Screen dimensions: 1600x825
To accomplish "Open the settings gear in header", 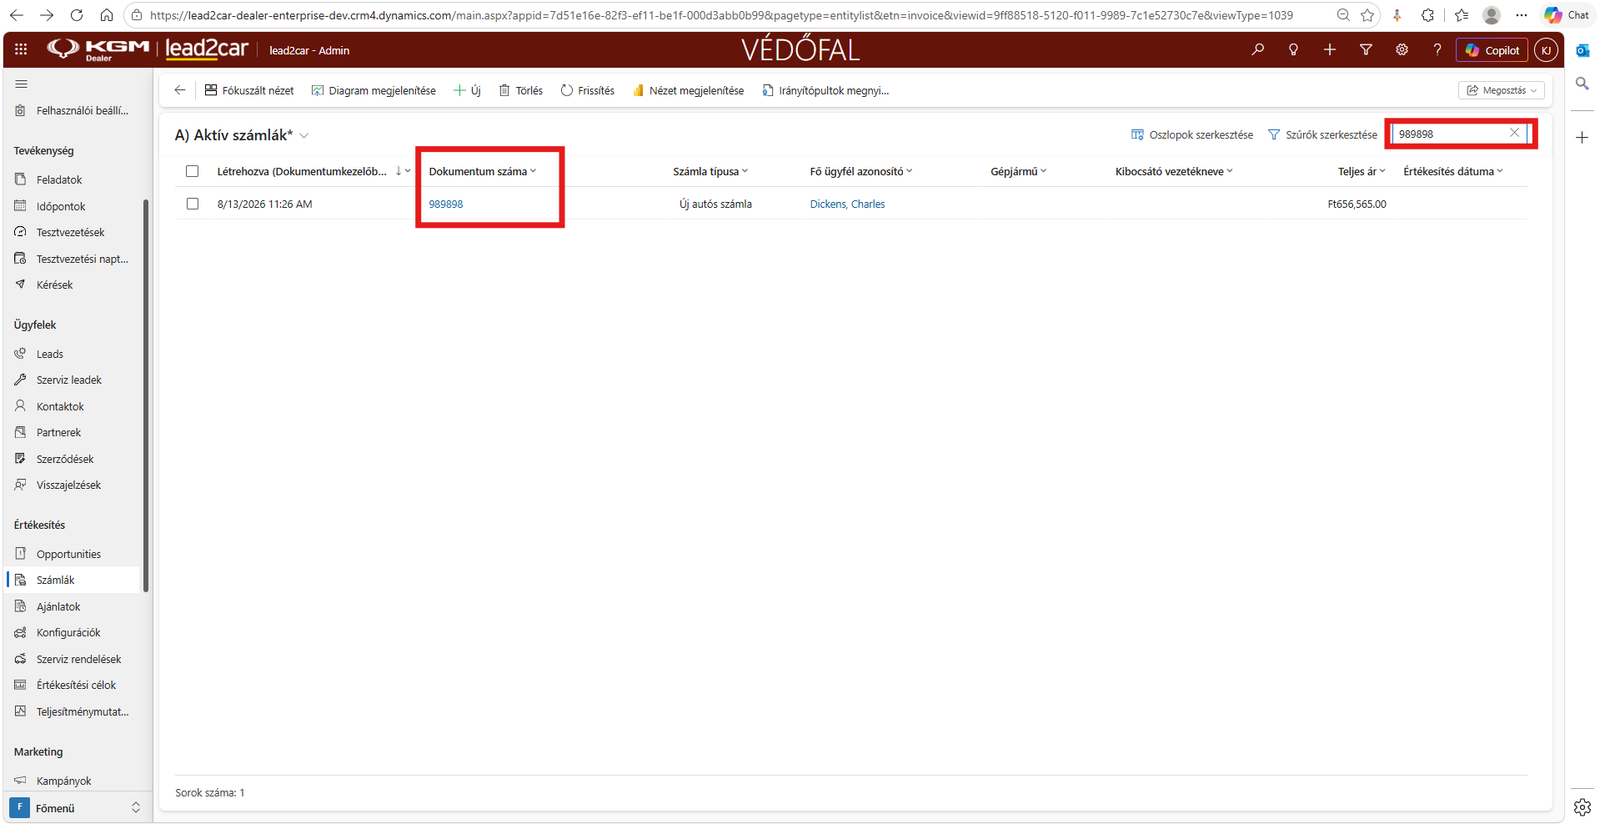I will [x=1402, y=49].
